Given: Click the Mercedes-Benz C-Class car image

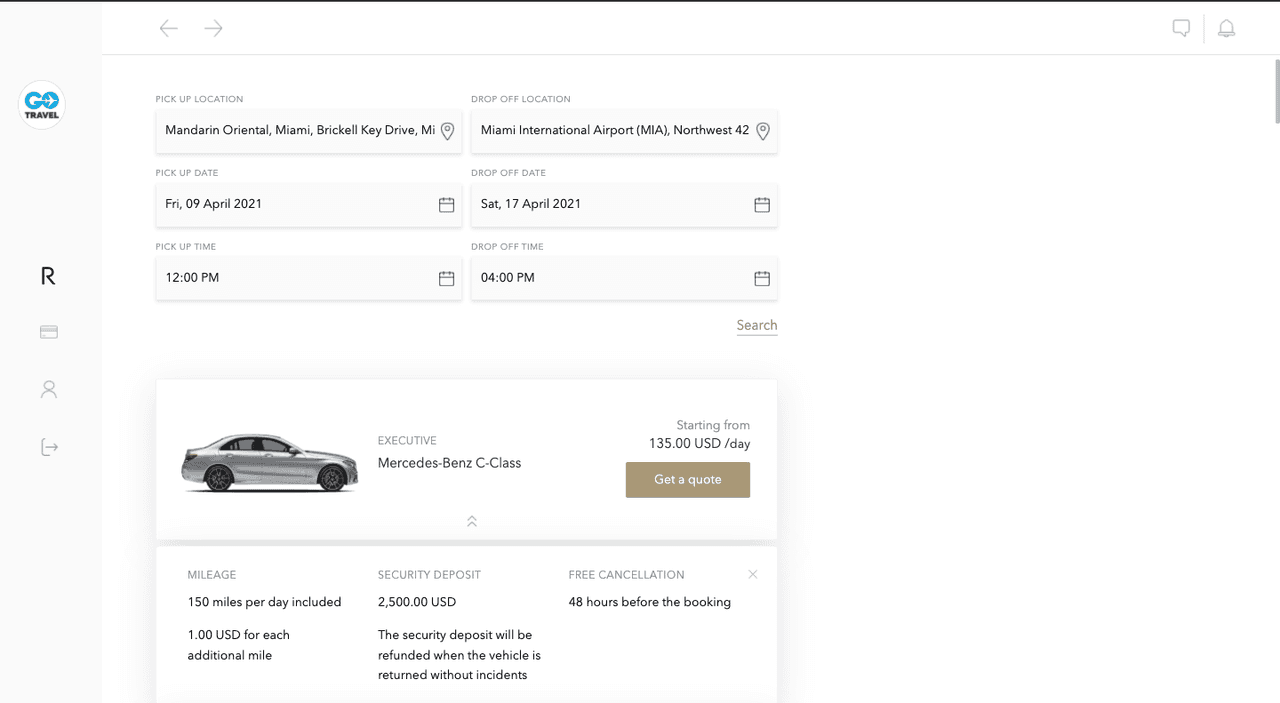Looking at the screenshot, I should click(270, 463).
